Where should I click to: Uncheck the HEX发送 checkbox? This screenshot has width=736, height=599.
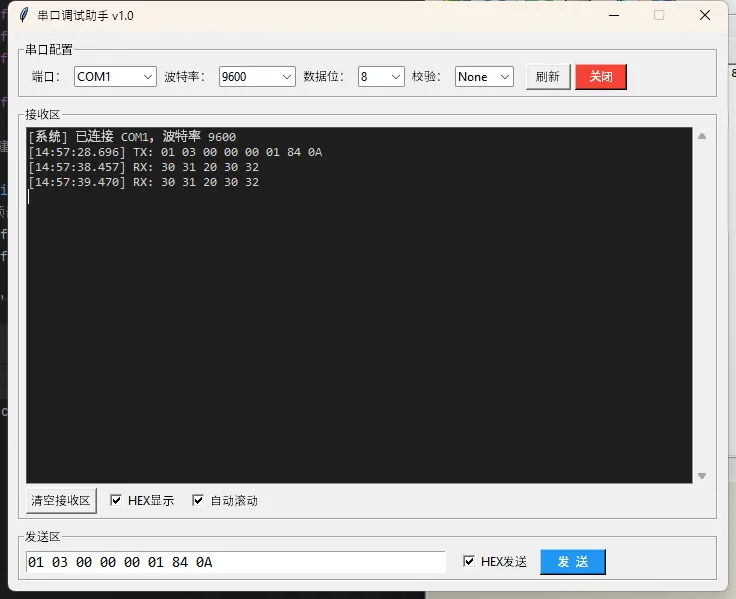point(469,562)
